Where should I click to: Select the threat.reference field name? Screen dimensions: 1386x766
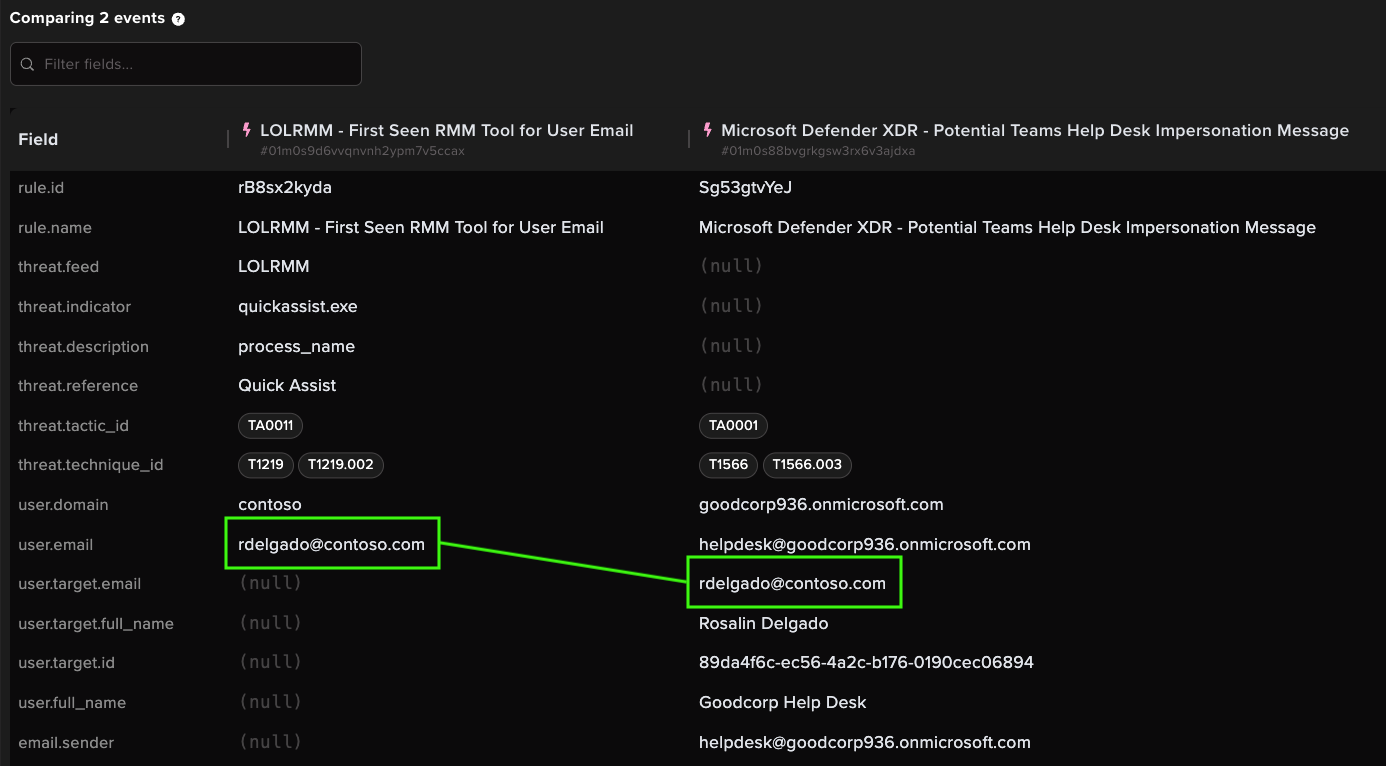pyautogui.click(x=78, y=386)
